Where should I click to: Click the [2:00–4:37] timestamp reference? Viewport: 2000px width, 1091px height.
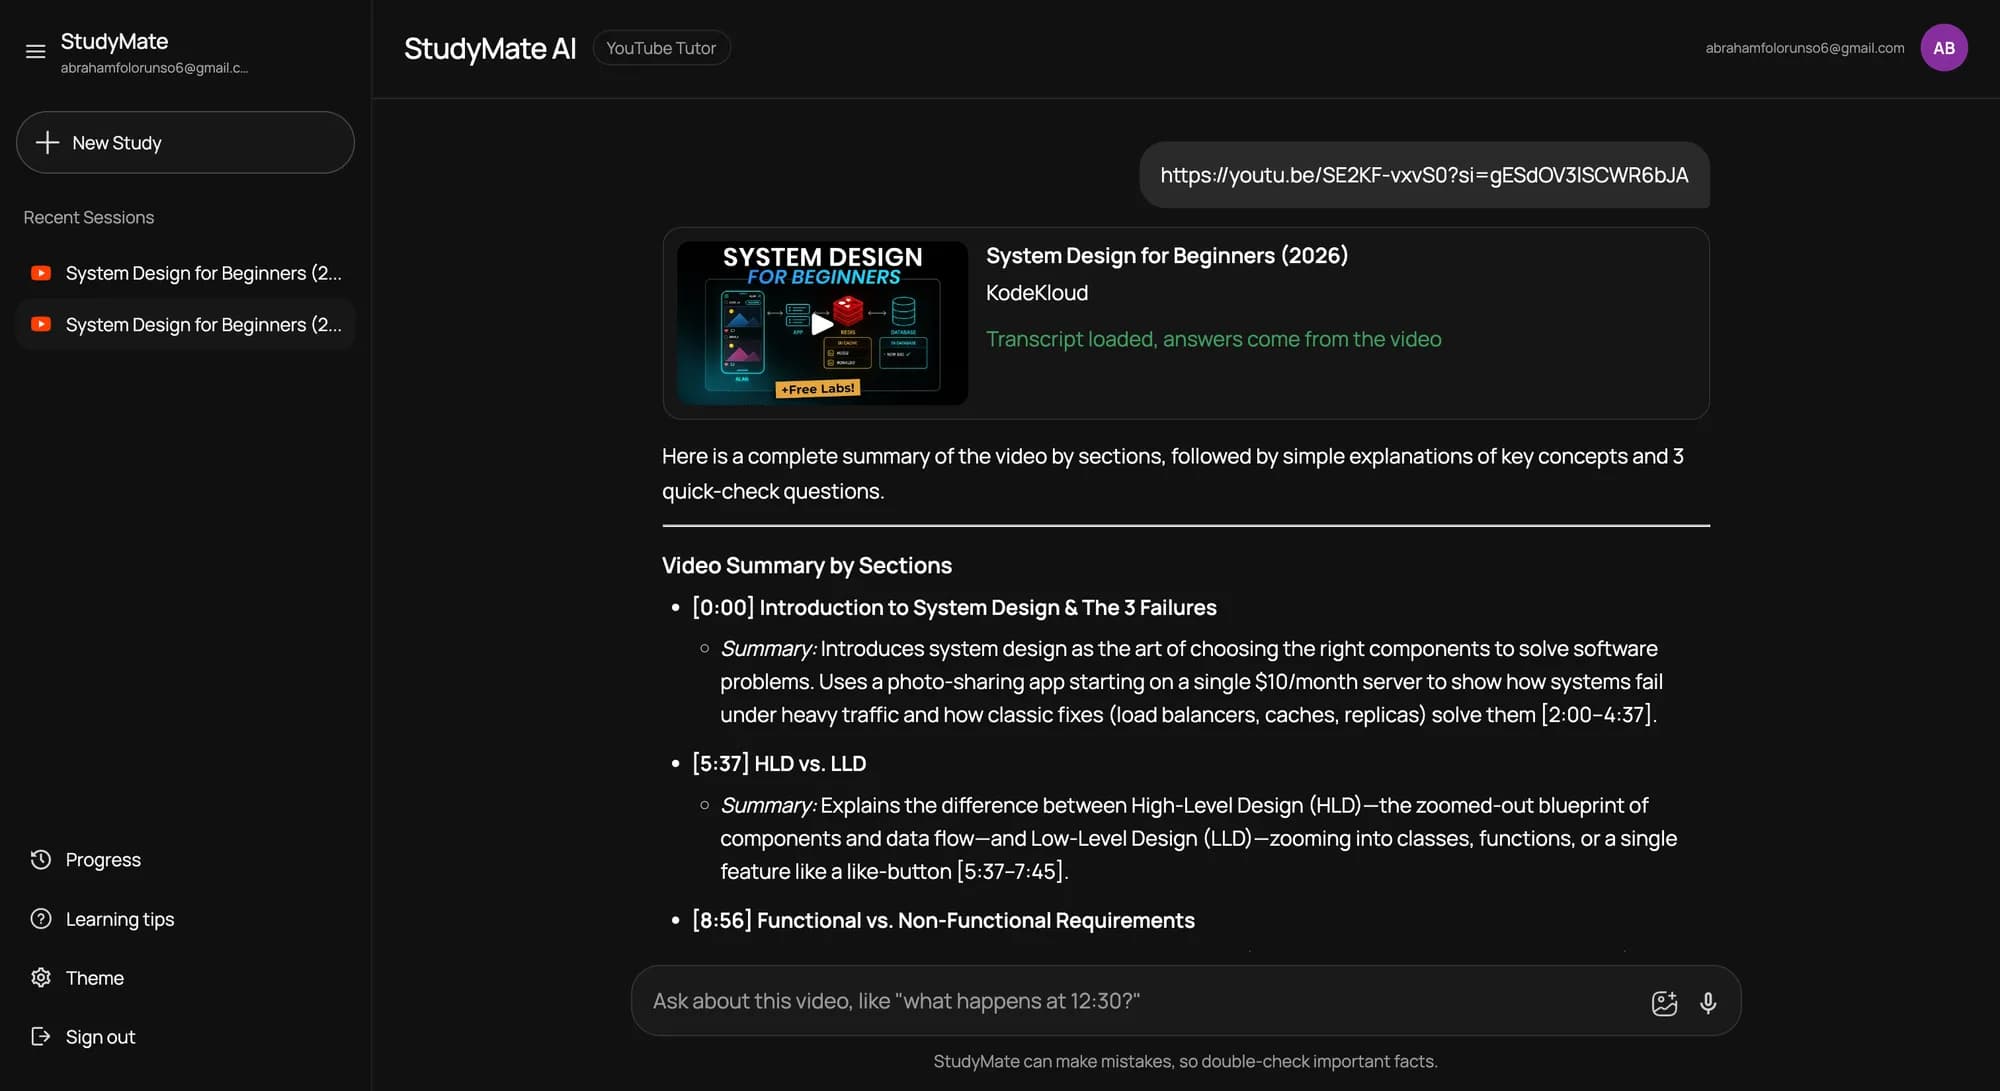point(1597,714)
